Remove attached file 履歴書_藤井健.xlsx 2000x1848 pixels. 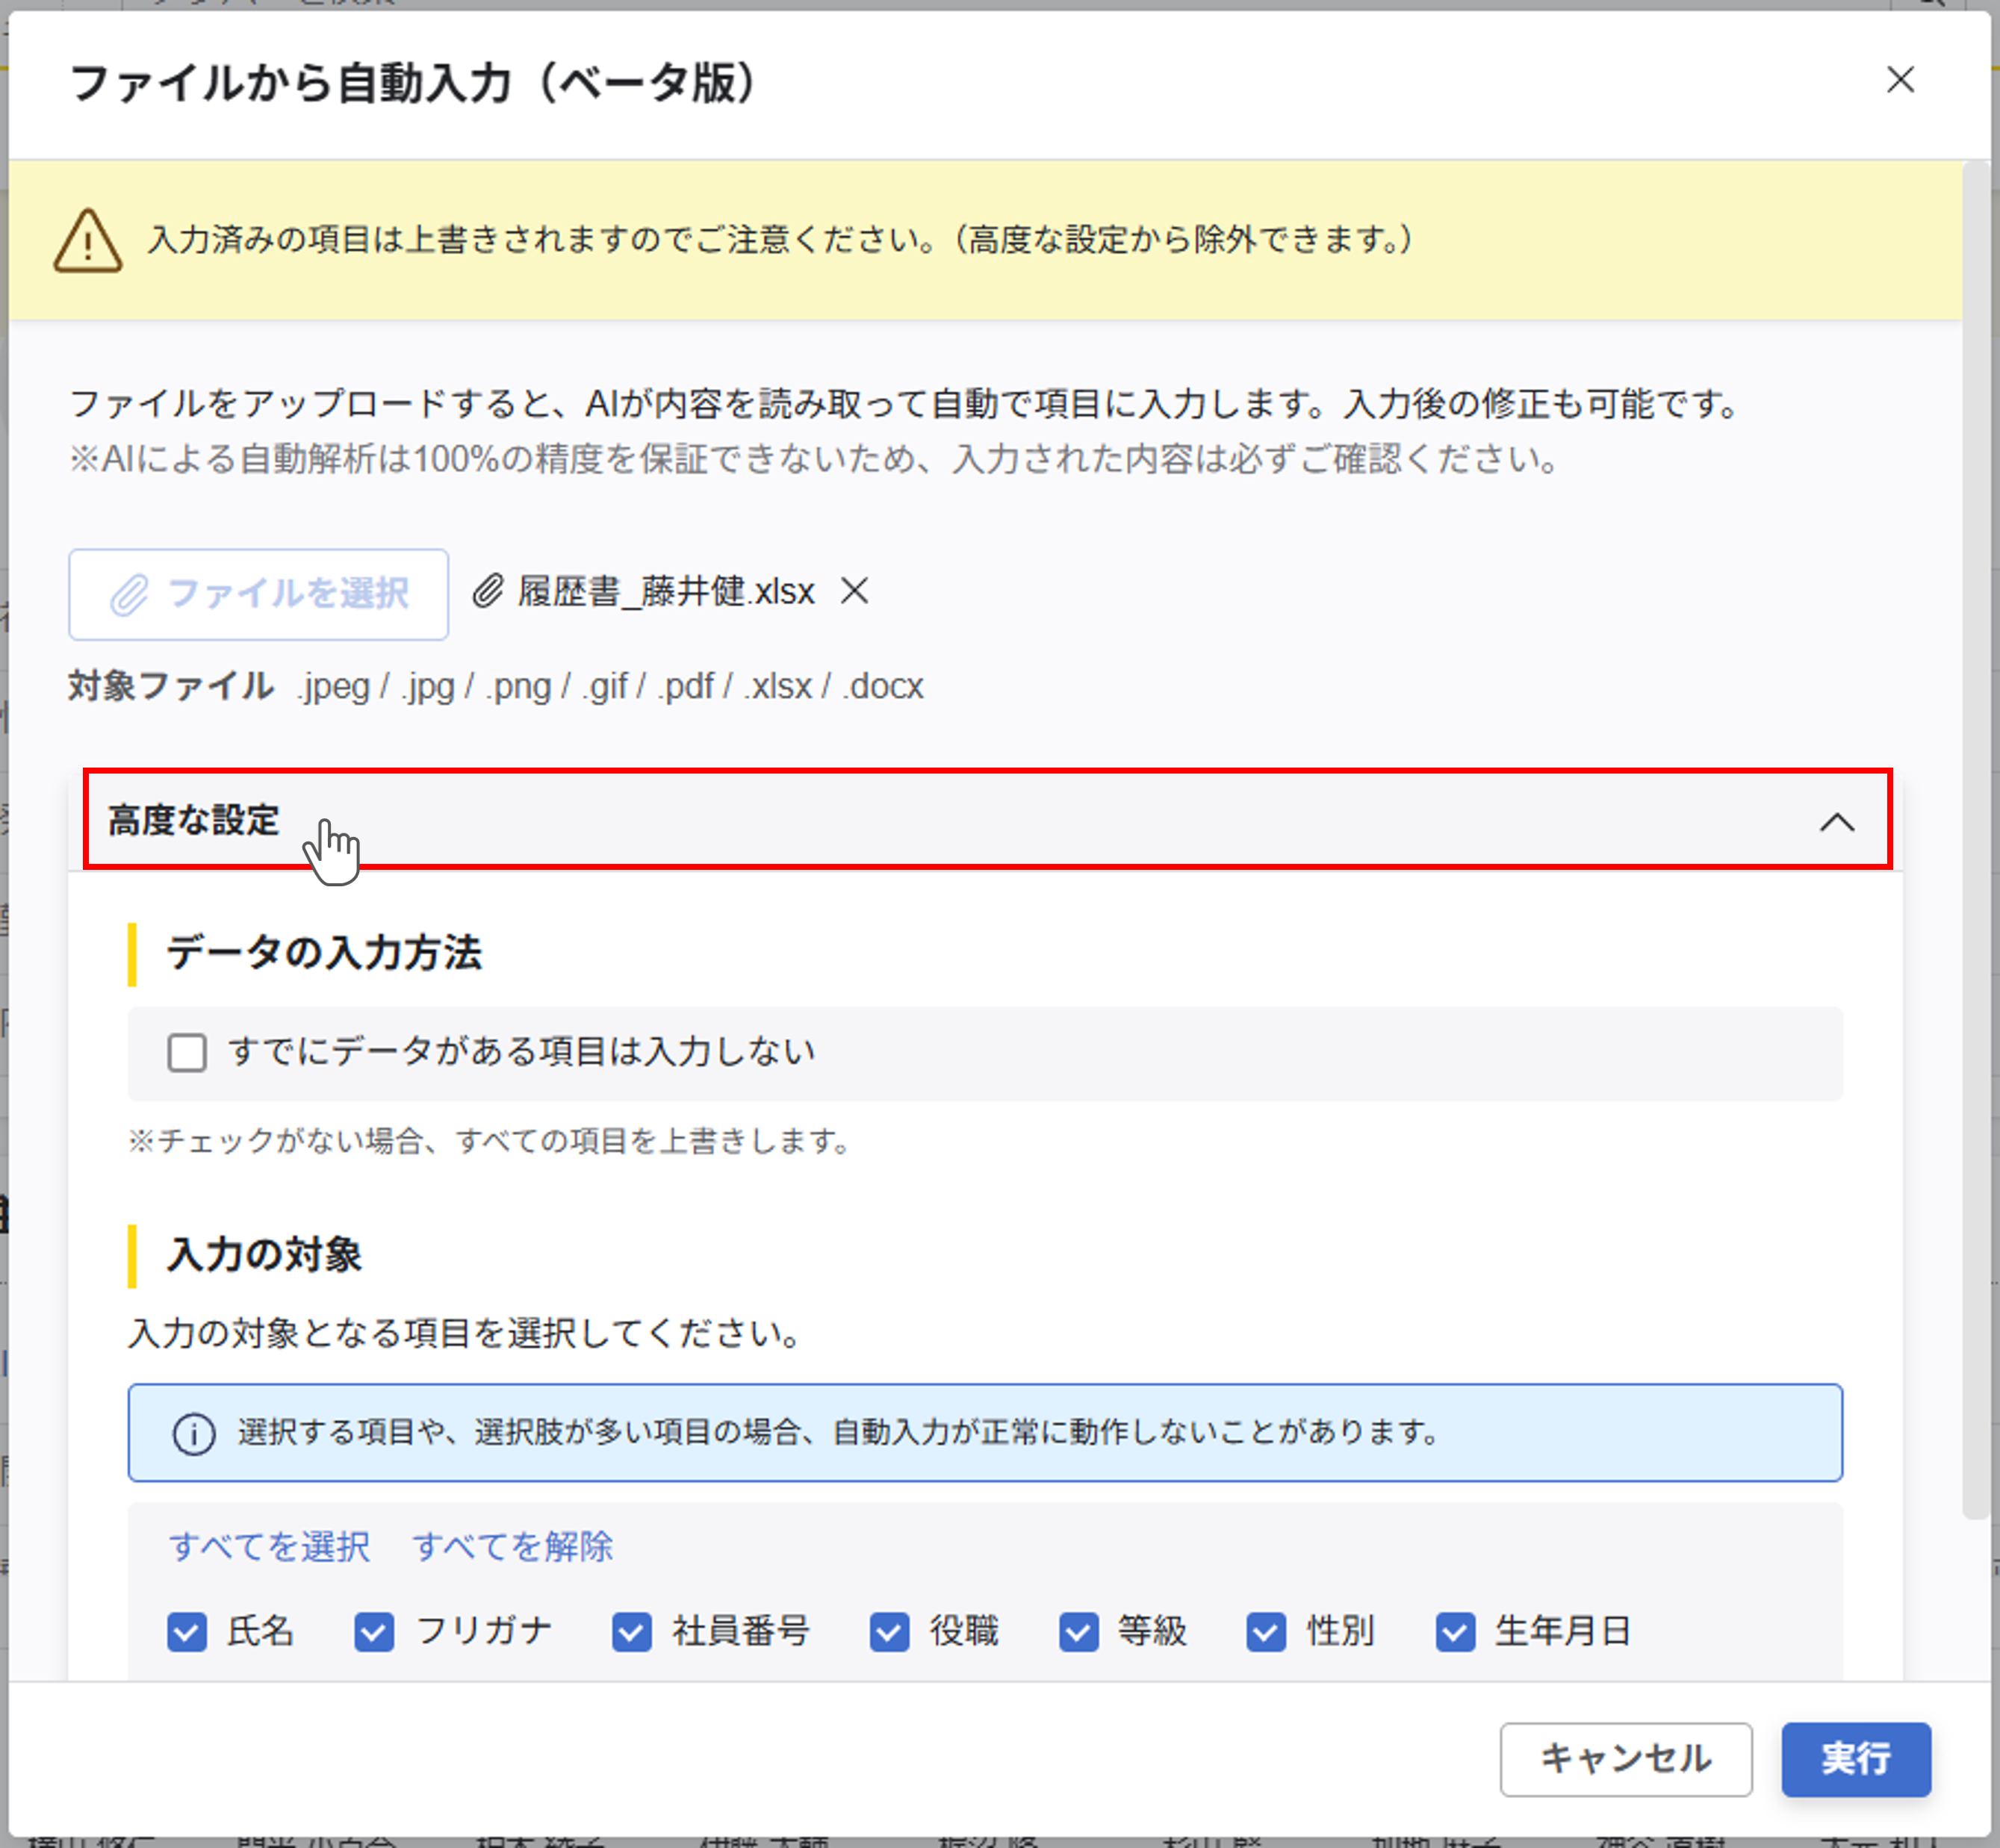pyautogui.click(x=854, y=591)
